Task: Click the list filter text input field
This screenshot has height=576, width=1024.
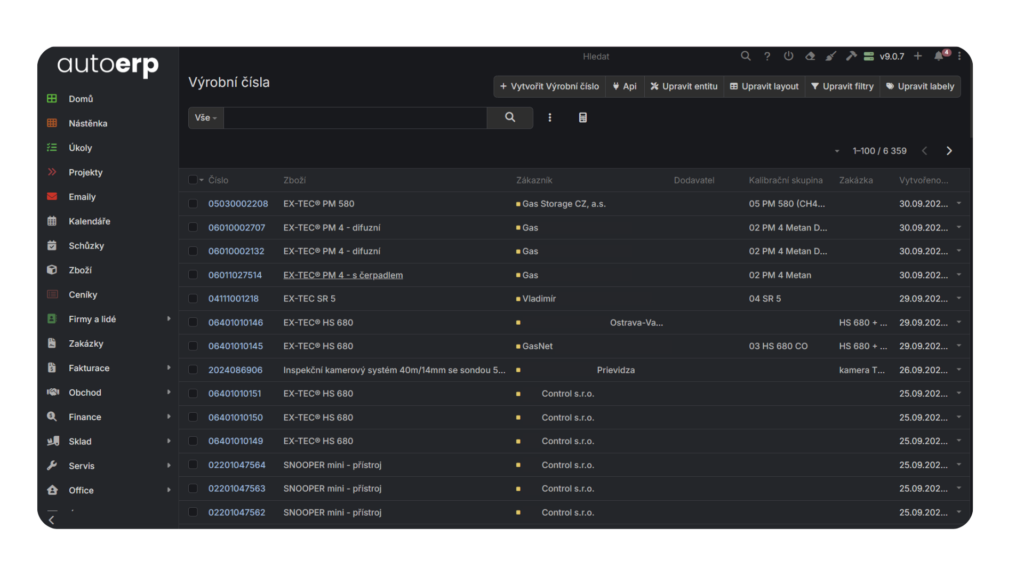Action: click(x=355, y=118)
